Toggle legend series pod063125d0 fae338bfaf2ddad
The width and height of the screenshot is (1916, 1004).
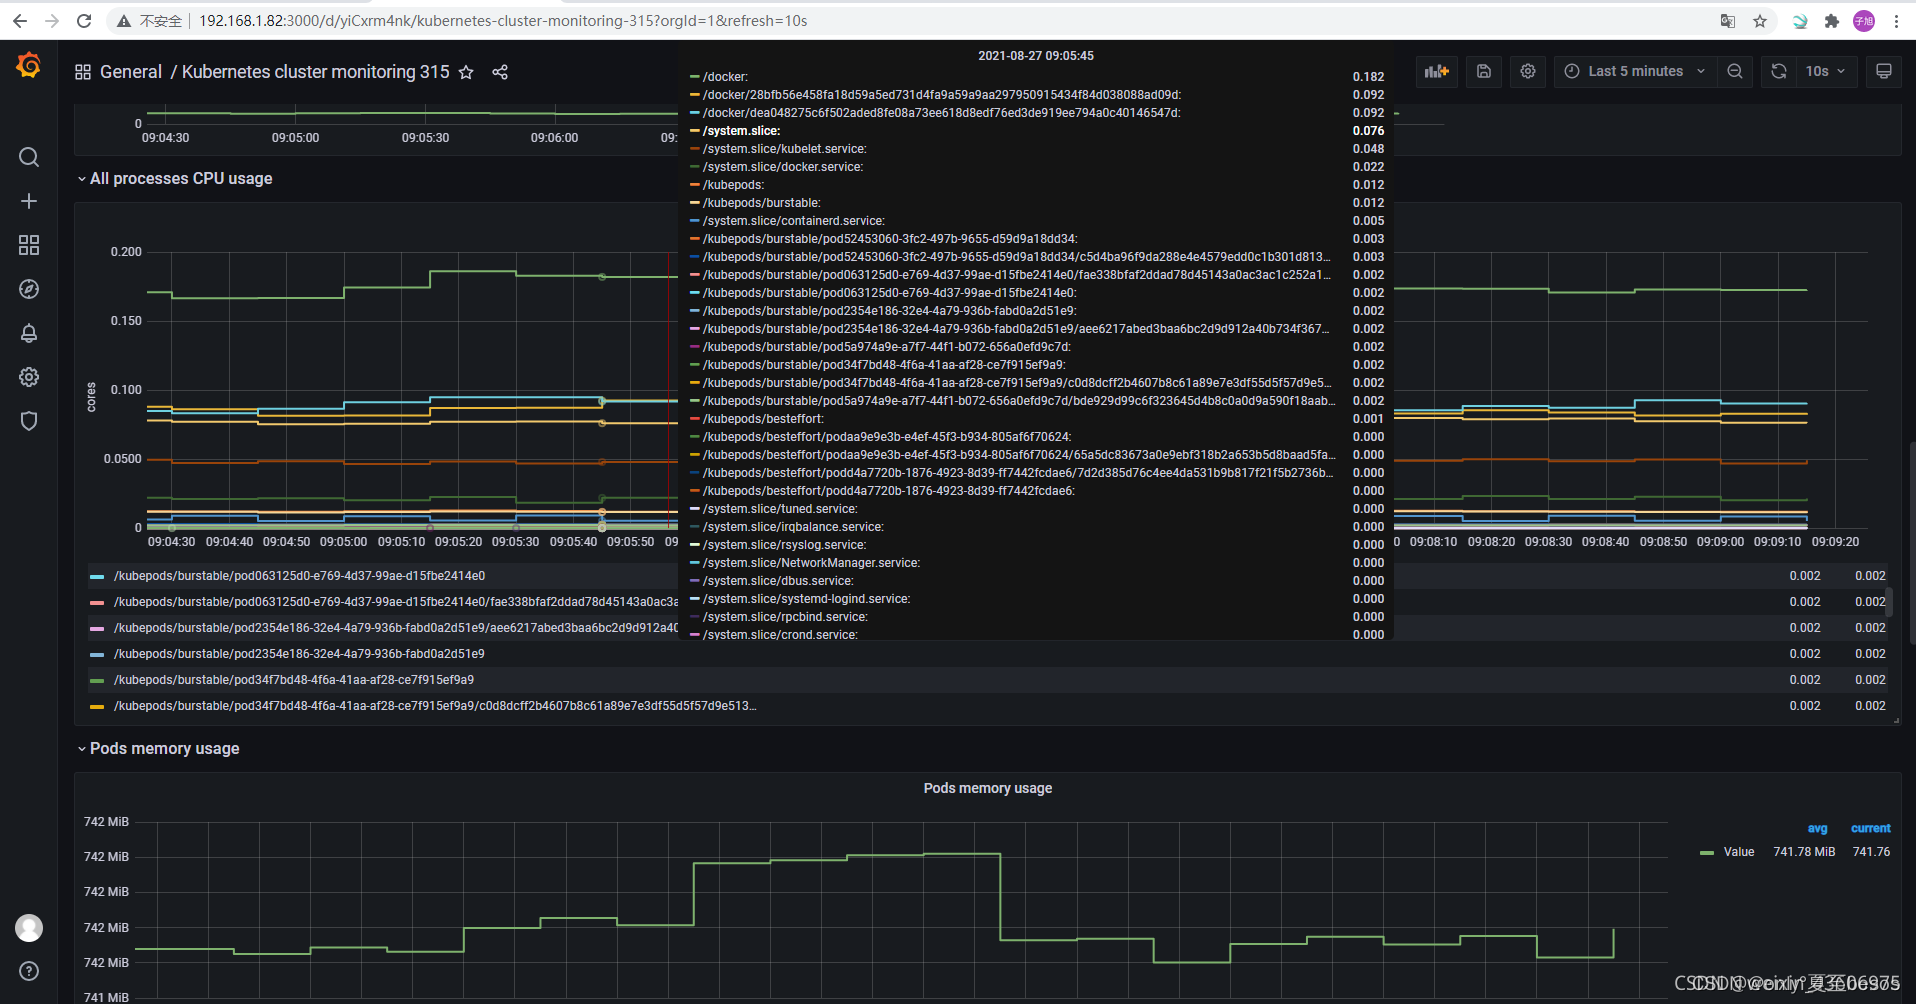(x=396, y=602)
